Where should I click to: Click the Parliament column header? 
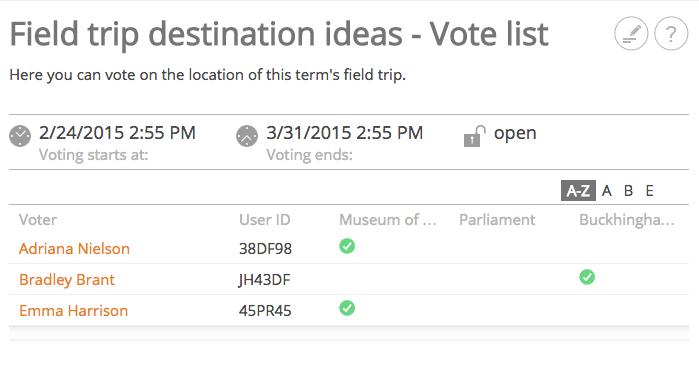(x=497, y=220)
